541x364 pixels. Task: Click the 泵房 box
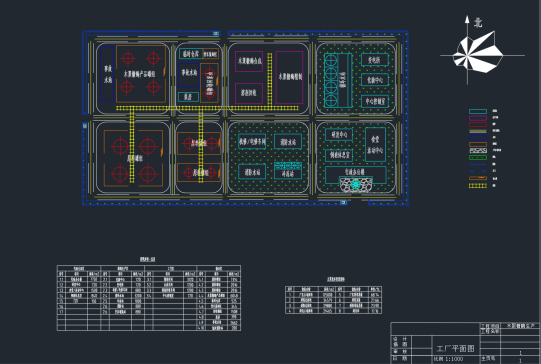tap(188, 97)
